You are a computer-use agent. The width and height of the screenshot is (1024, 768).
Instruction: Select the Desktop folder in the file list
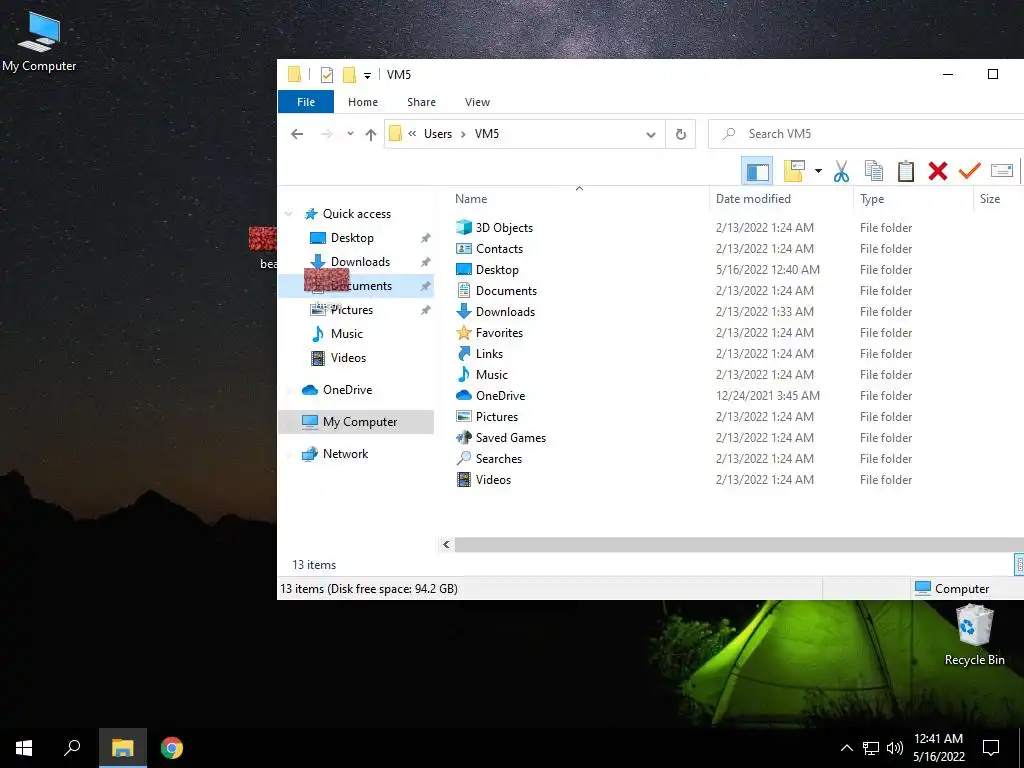[x=496, y=270]
